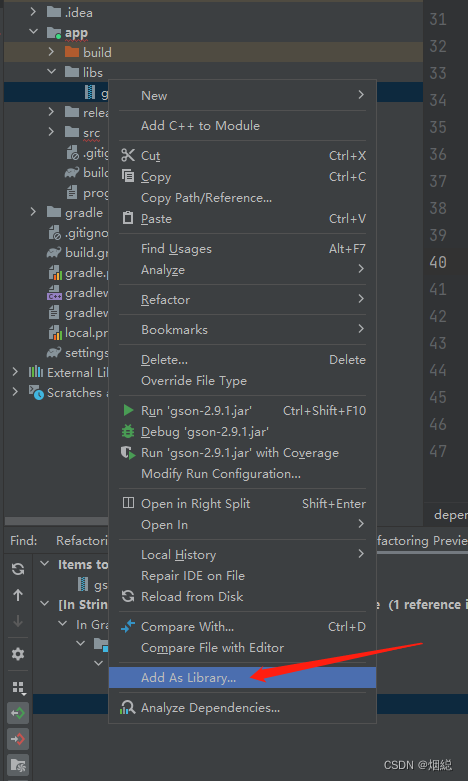Click editor line number 47
The width and height of the screenshot is (468, 781).
[438, 451]
